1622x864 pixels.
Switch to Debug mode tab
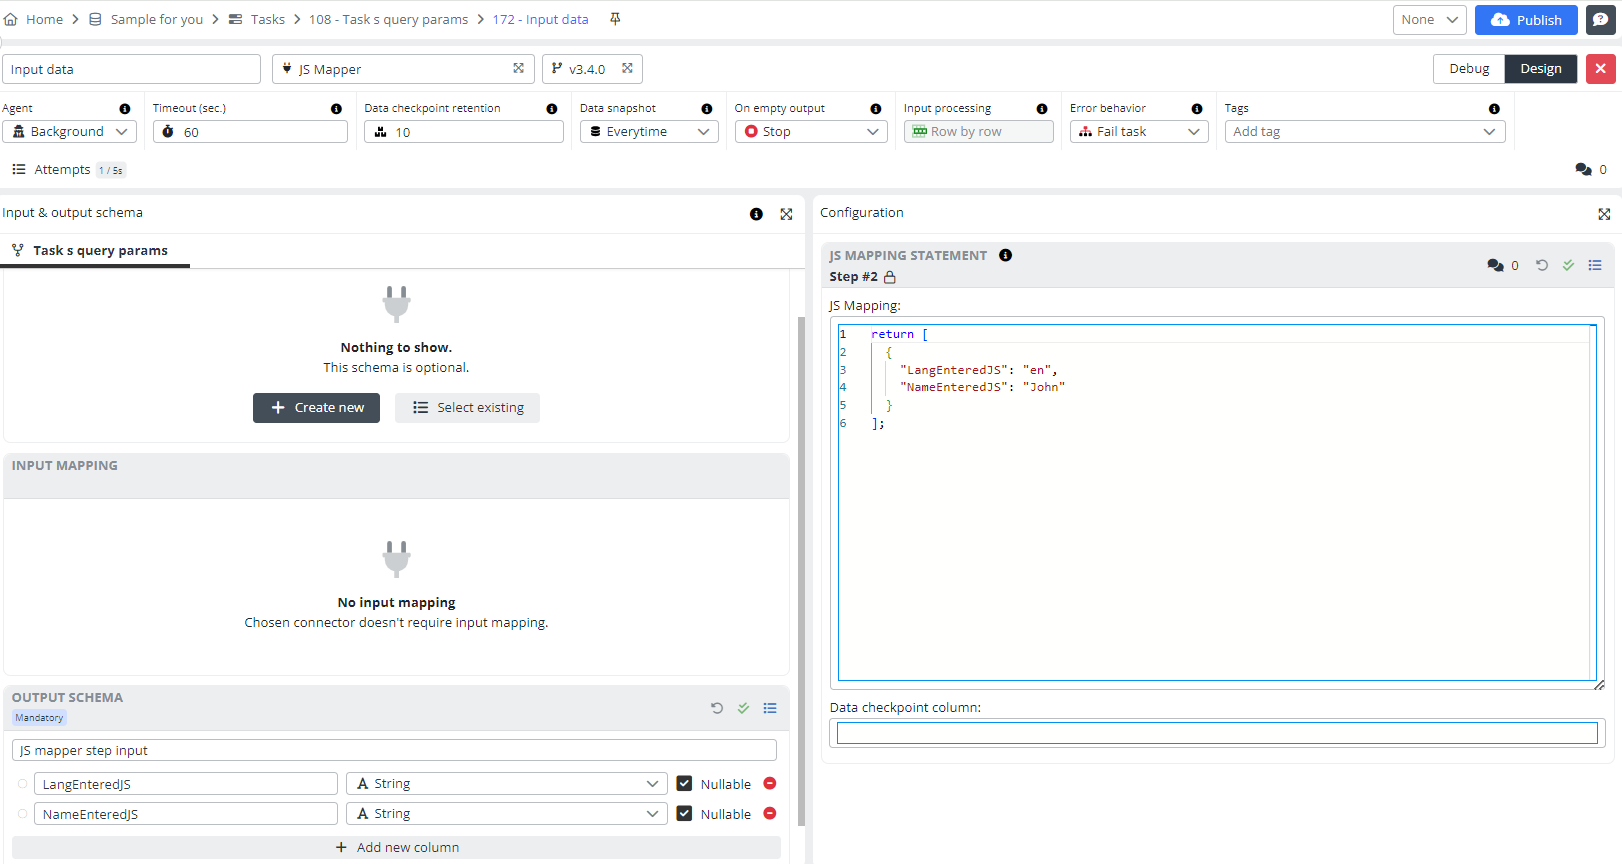(1468, 69)
